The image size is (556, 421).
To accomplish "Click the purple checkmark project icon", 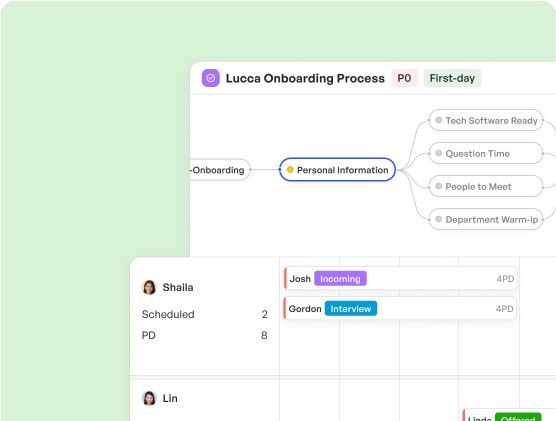I will [211, 78].
